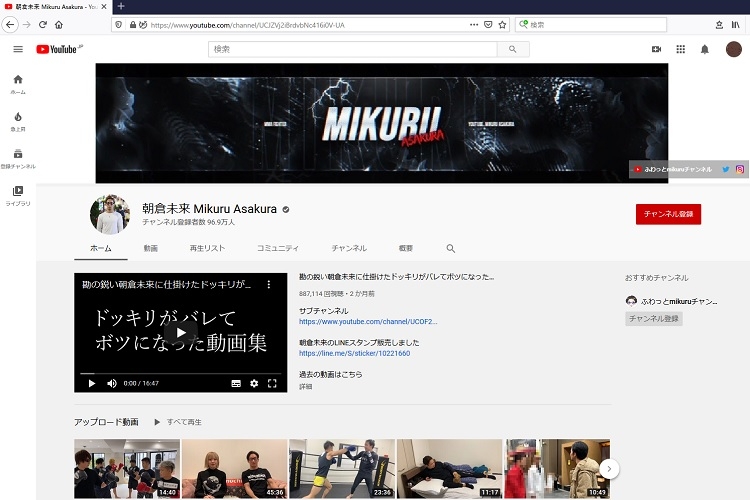This screenshot has height=500, width=750.
Task: Expand description with 詳細
Action: pyautogui.click(x=306, y=387)
